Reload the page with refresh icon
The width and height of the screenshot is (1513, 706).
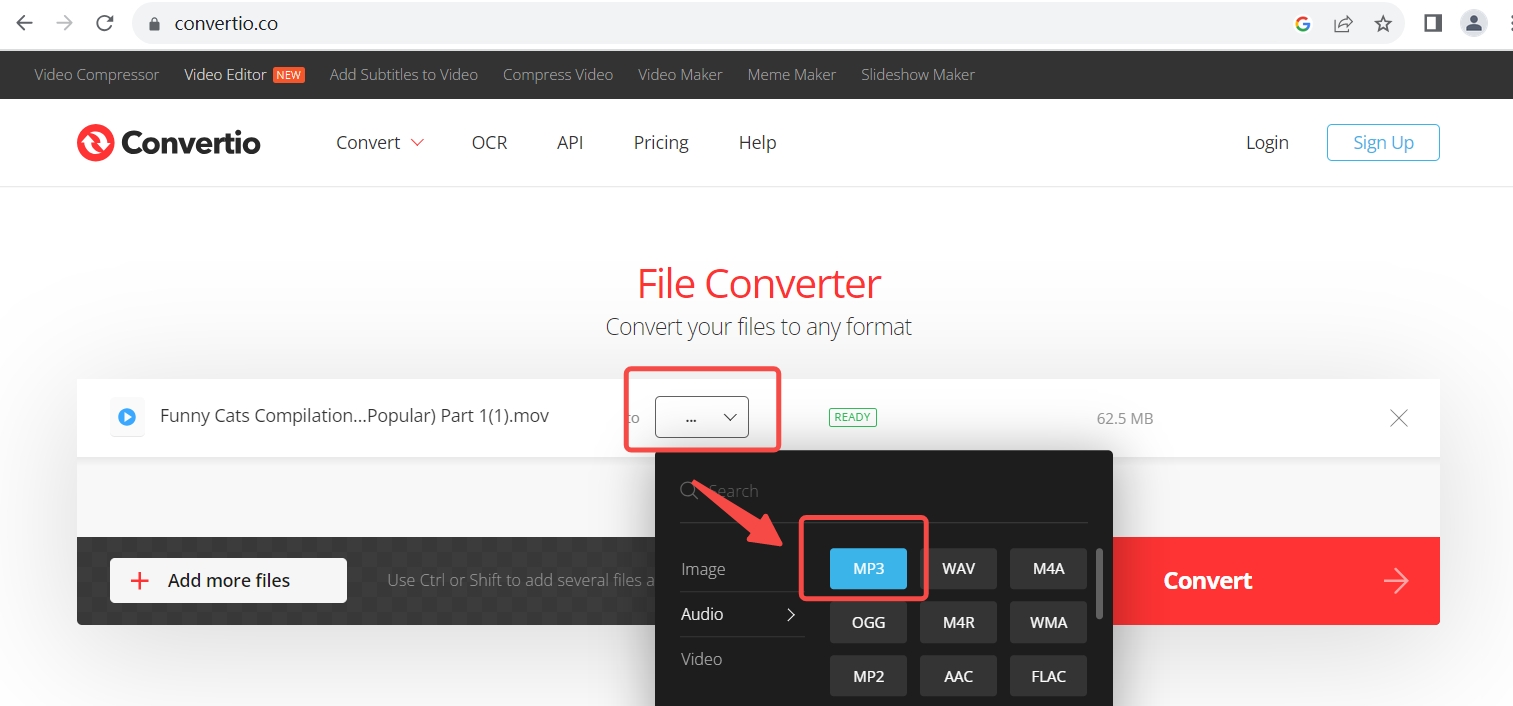104,23
